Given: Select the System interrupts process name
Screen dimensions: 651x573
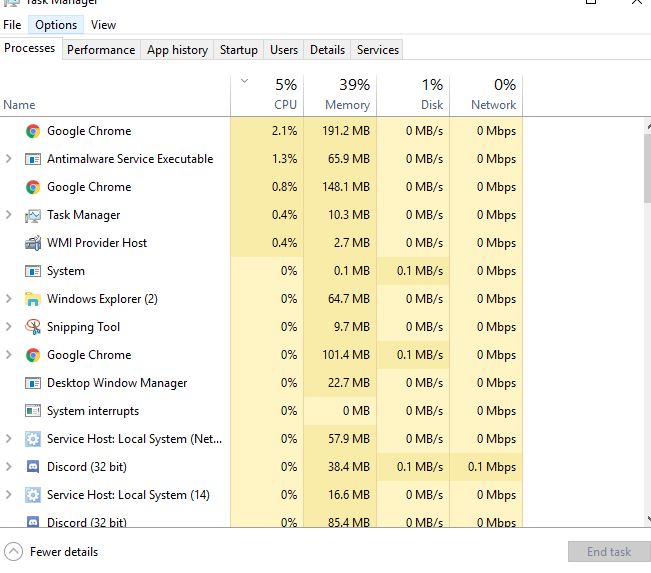Looking at the screenshot, I should pyautogui.click(x=93, y=411).
